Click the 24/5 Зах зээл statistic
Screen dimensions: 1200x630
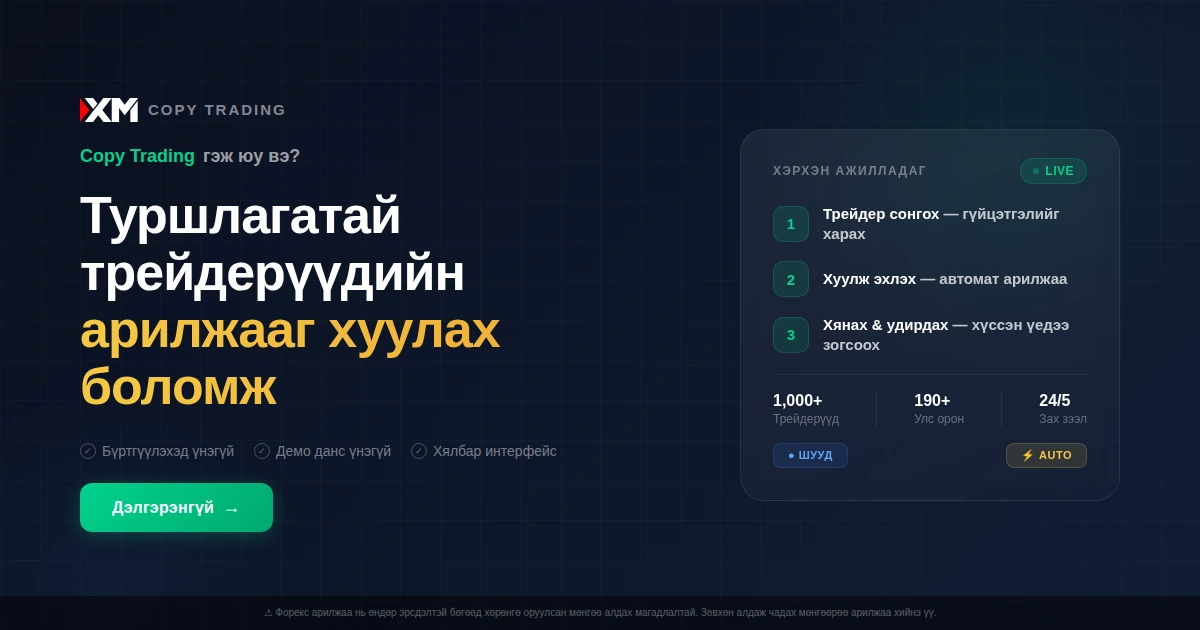[1063, 409]
